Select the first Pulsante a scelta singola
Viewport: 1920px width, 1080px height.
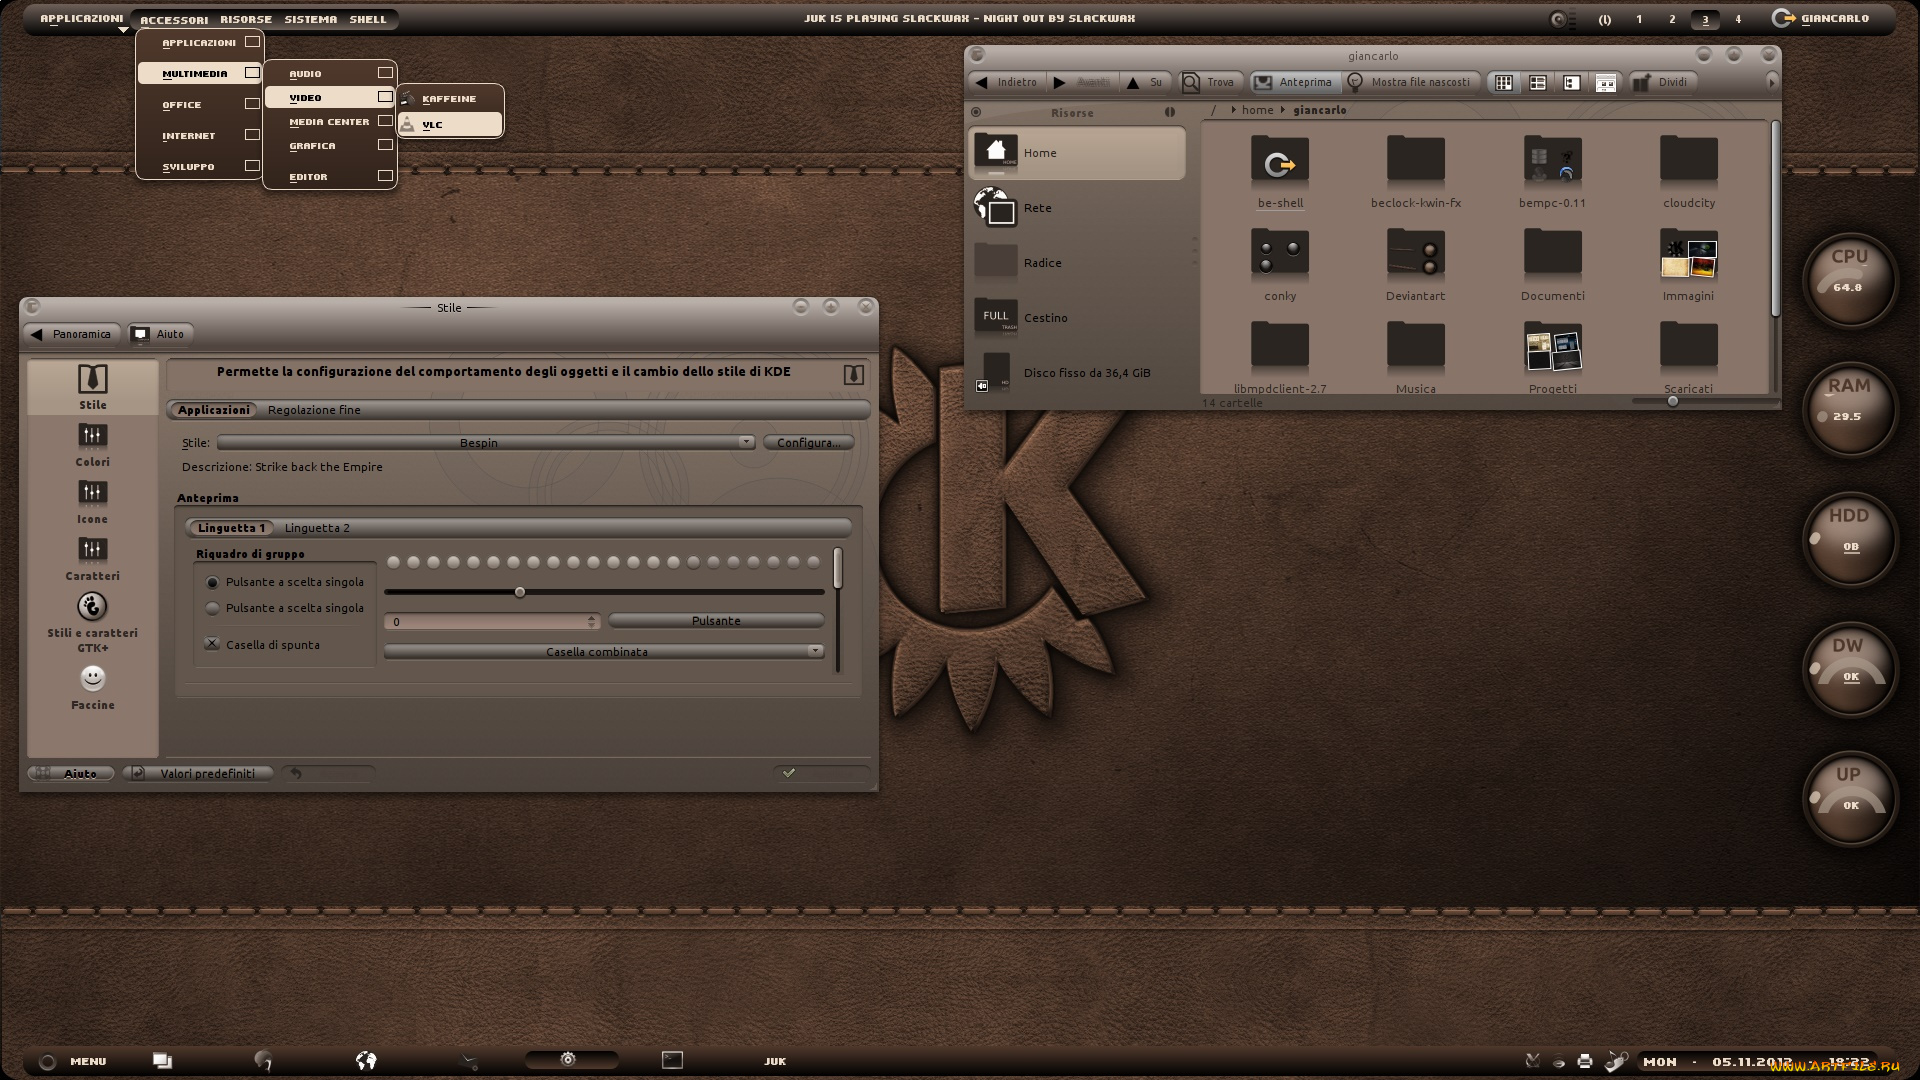tap(213, 583)
